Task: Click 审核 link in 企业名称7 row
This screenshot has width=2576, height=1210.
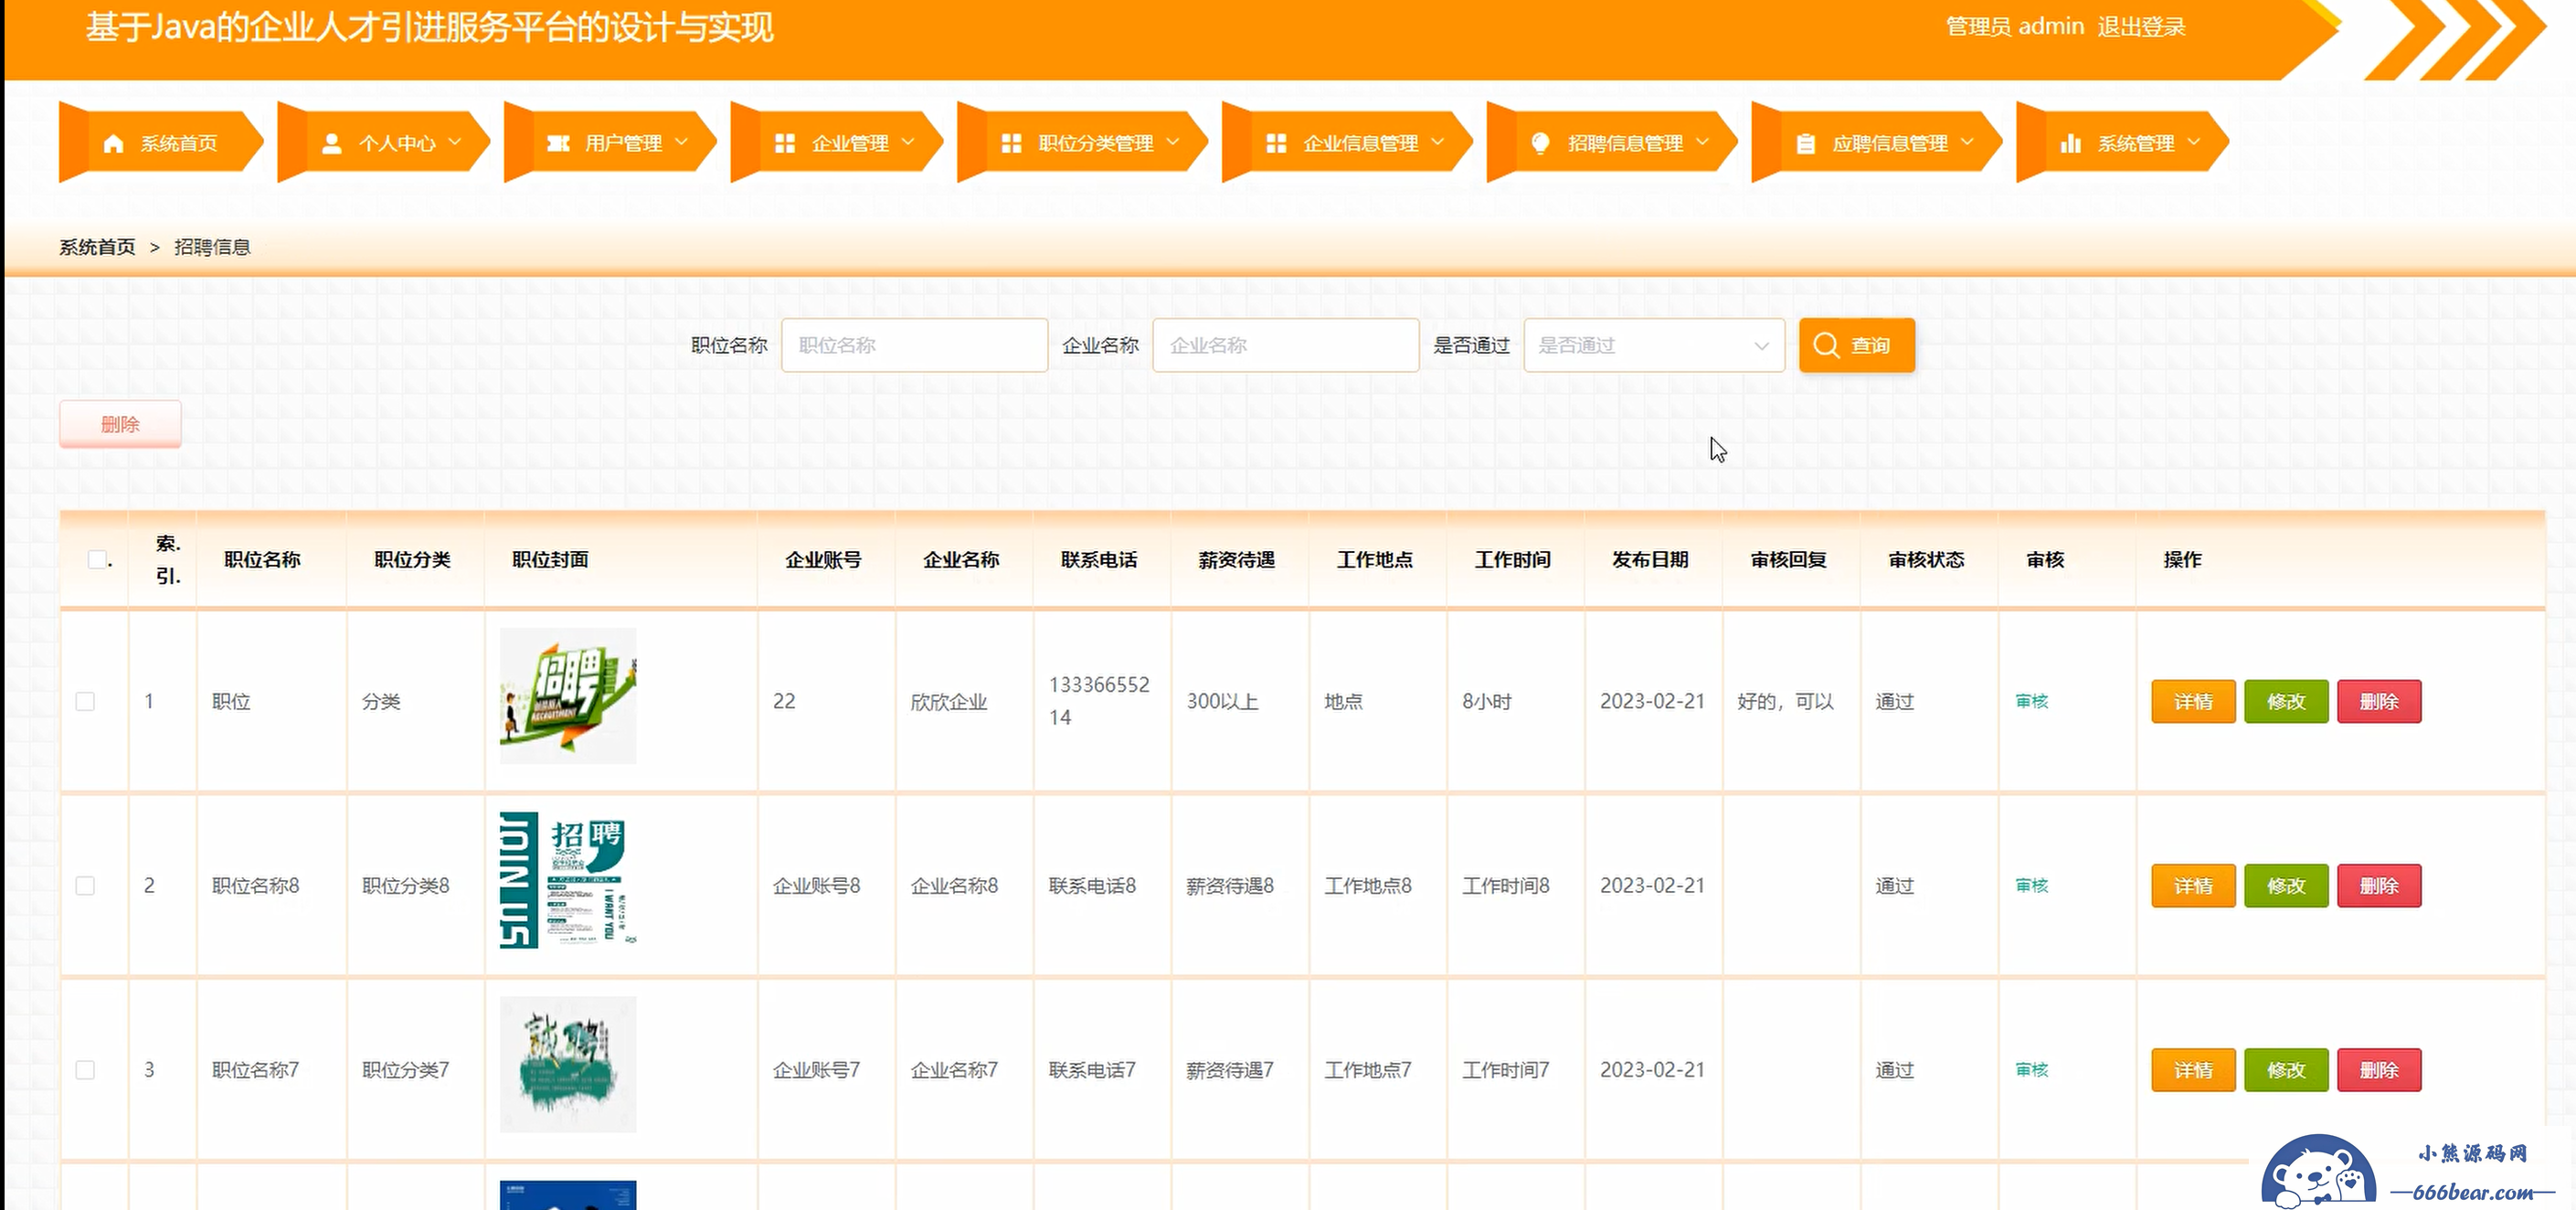Action: [x=2032, y=1070]
